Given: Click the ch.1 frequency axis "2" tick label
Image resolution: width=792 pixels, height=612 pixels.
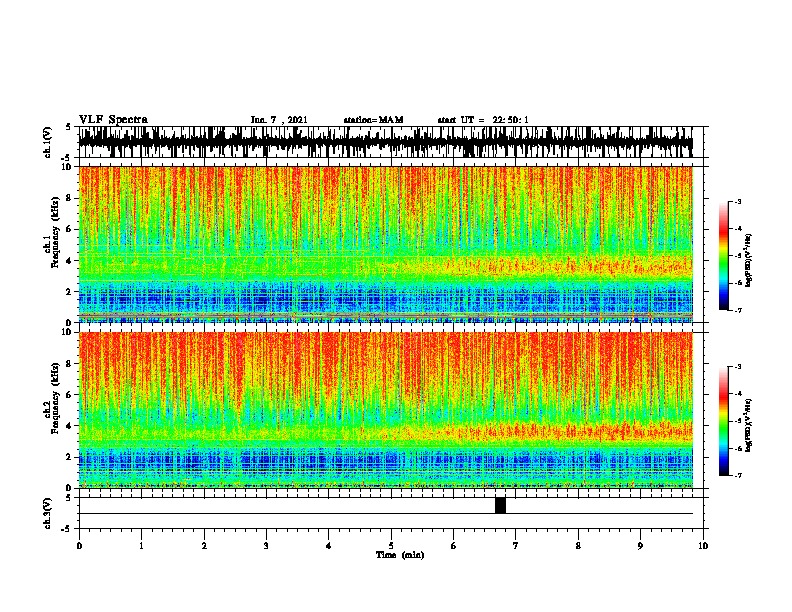Looking at the screenshot, I should (x=70, y=292).
